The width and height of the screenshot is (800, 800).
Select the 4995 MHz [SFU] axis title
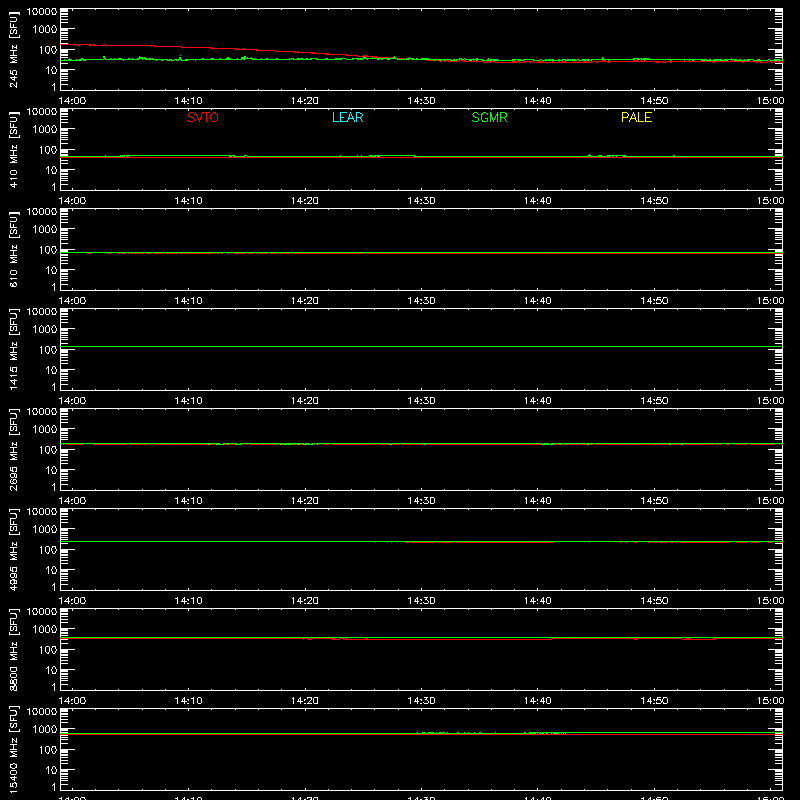14,549
